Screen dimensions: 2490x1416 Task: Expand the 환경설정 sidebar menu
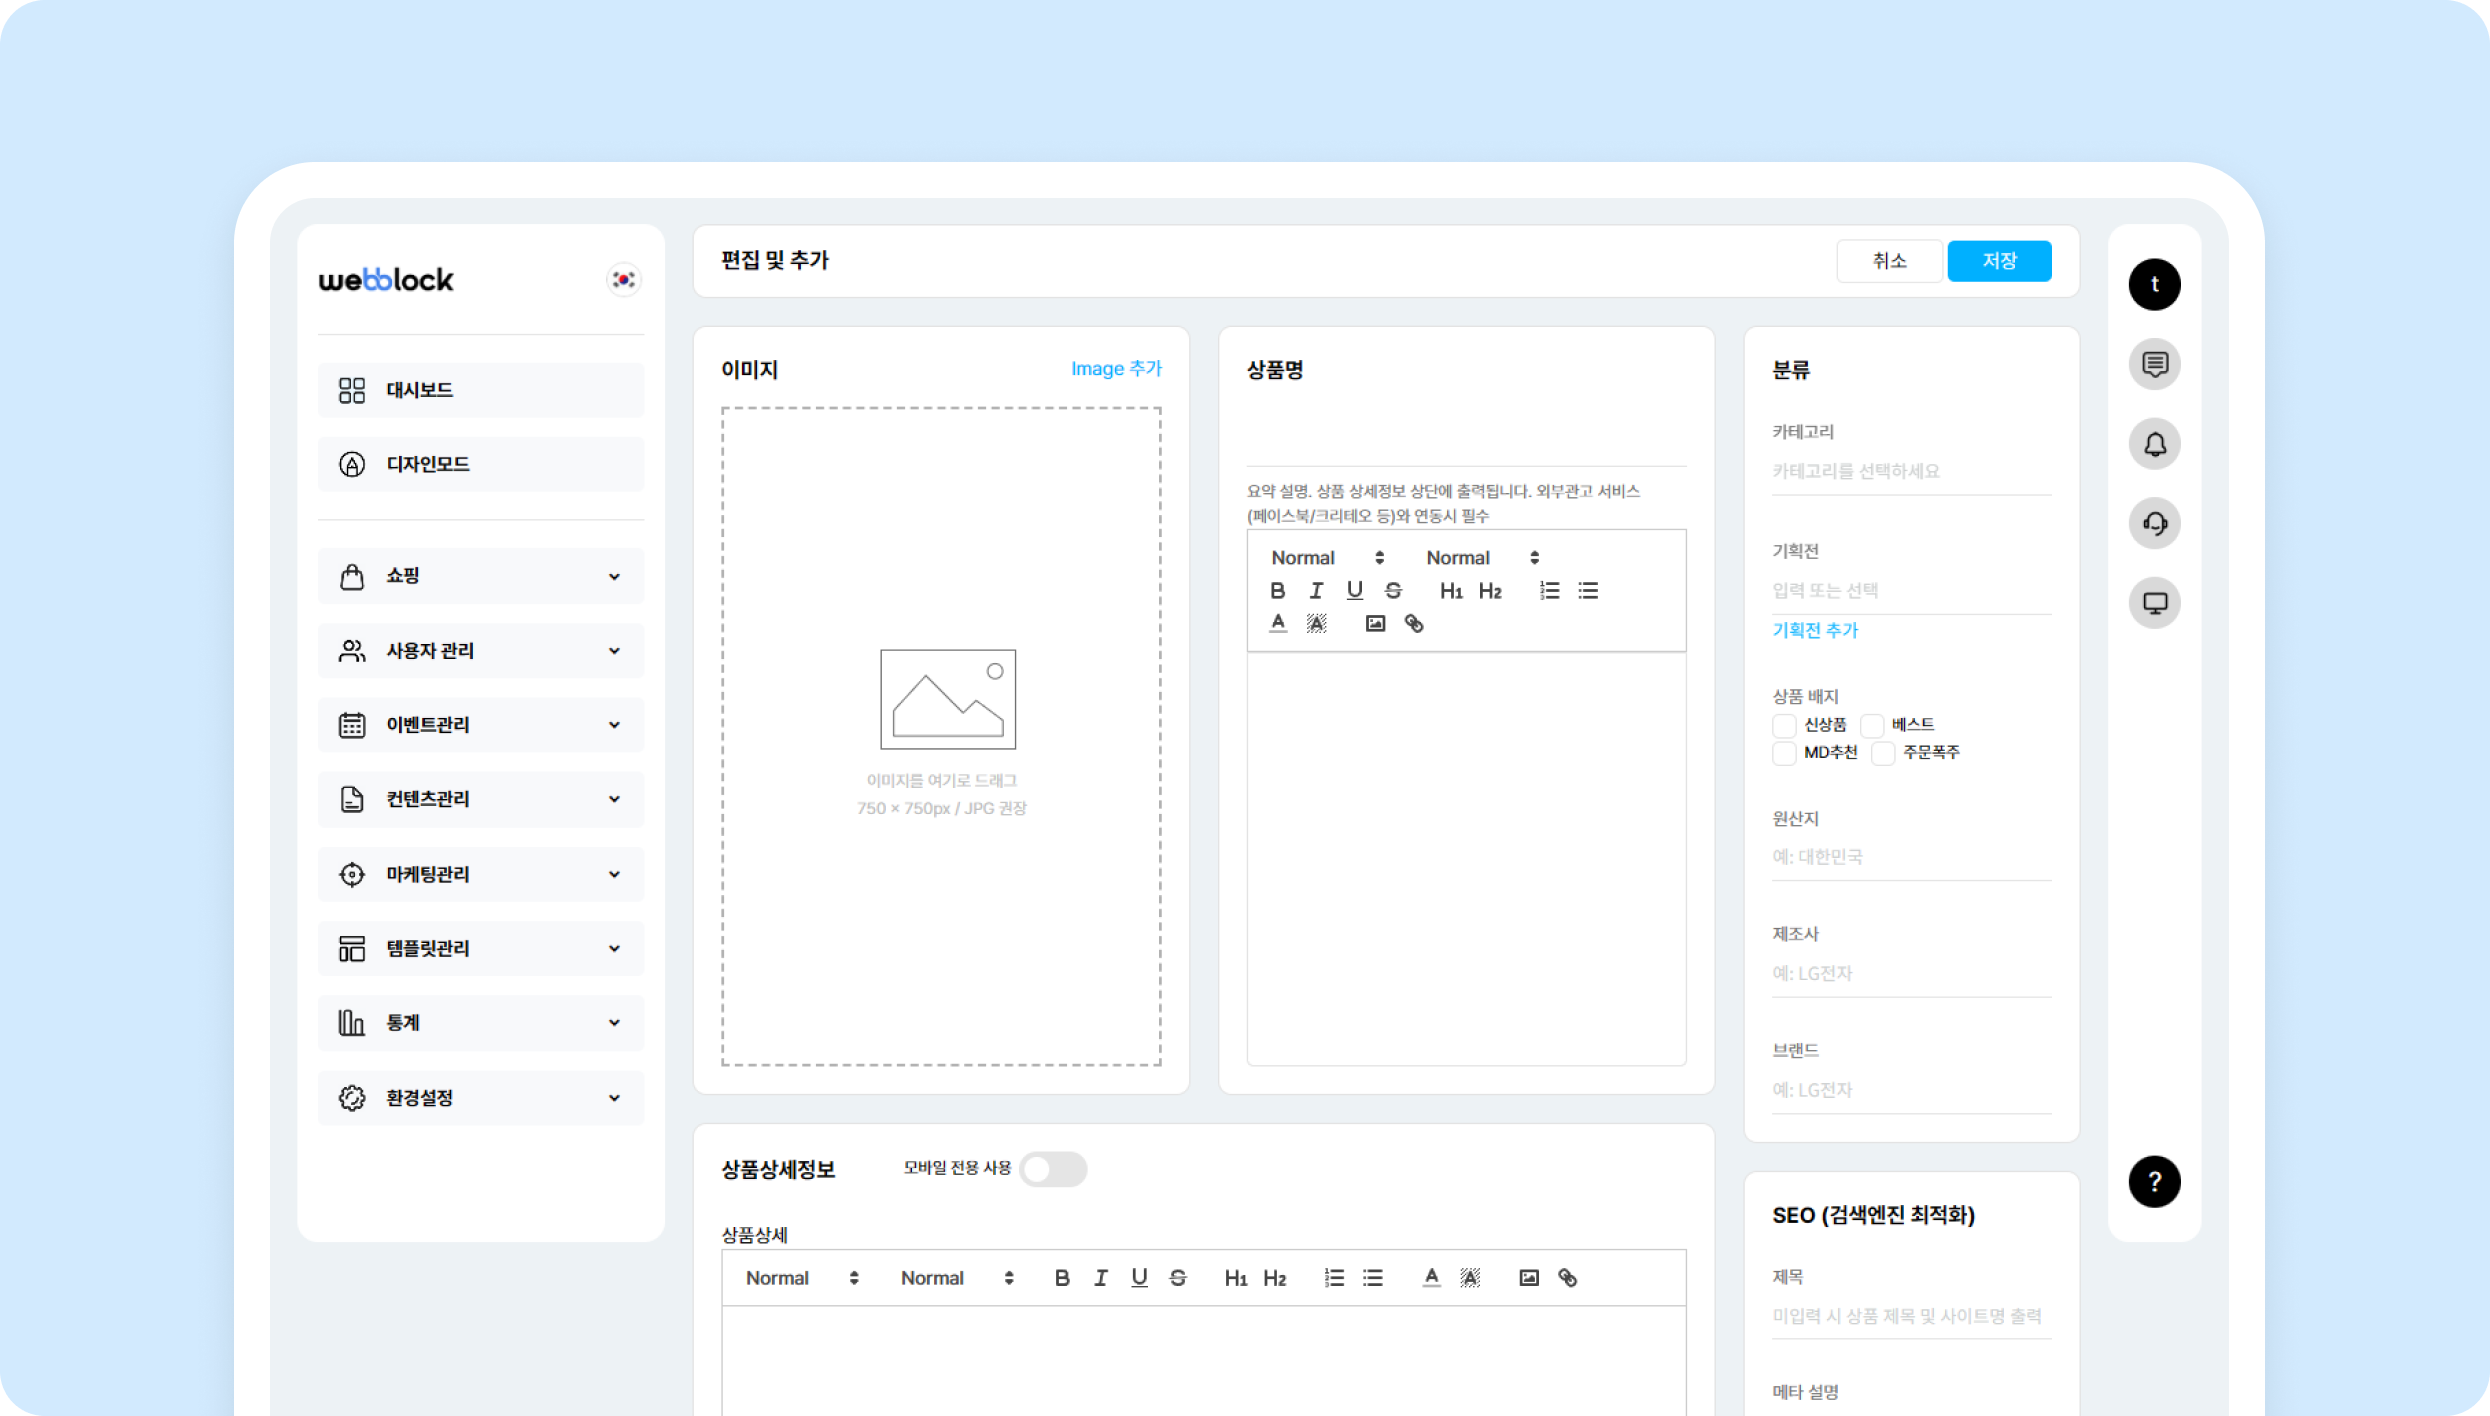481,1098
